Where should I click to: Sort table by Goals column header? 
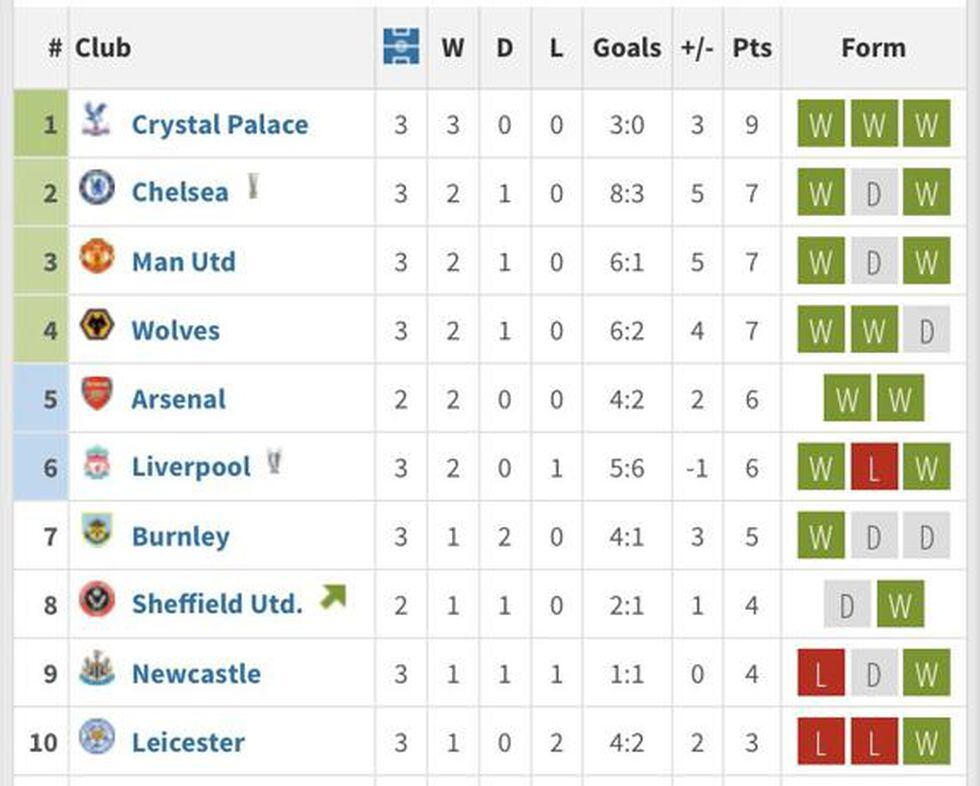(x=627, y=48)
